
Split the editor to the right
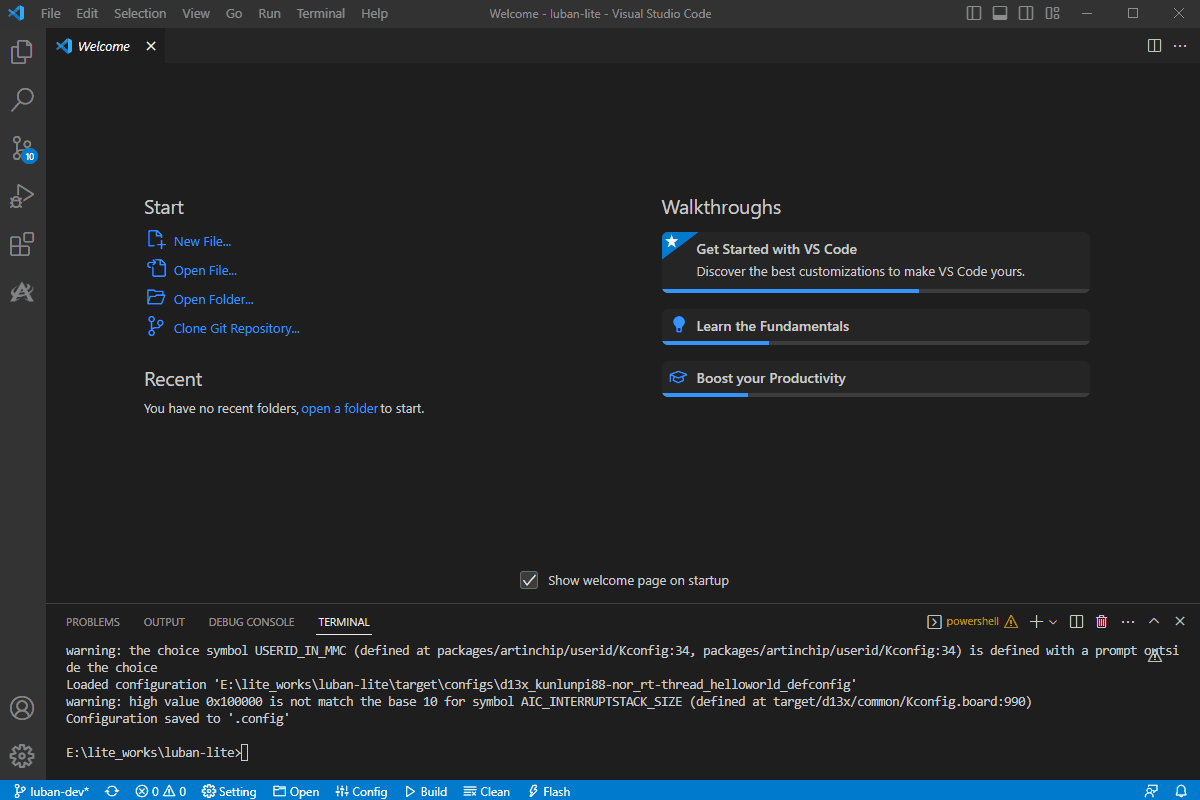click(x=1154, y=46)
